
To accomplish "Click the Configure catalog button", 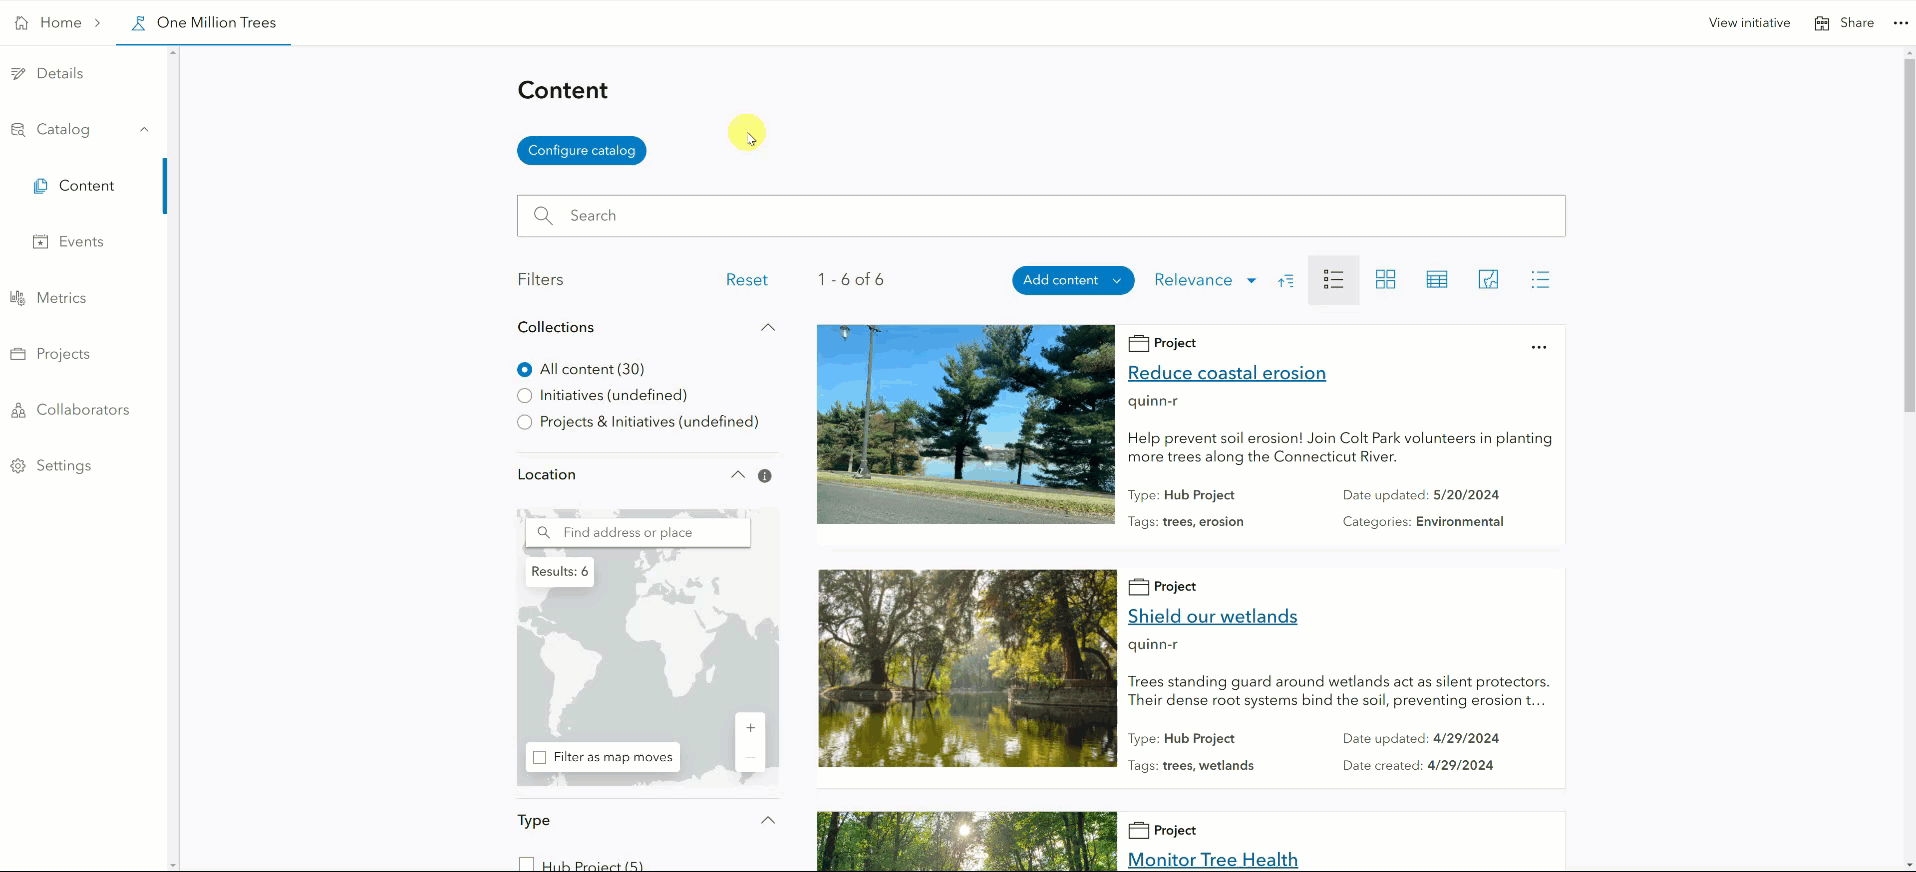I will point(581,150).
